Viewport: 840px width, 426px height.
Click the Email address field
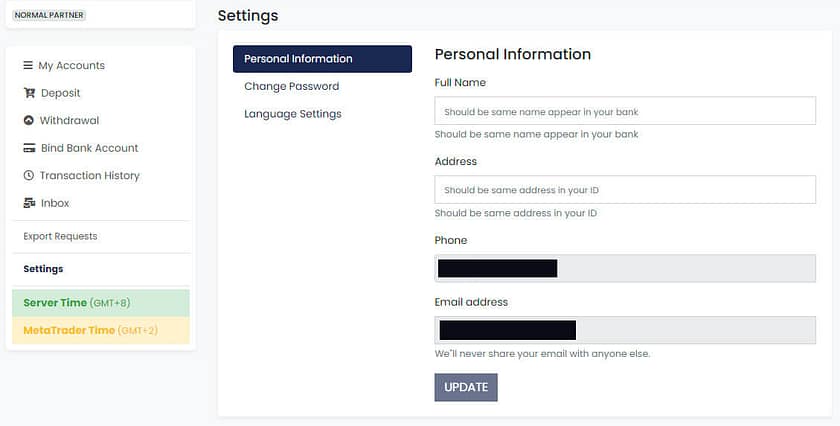pos(625,330)
